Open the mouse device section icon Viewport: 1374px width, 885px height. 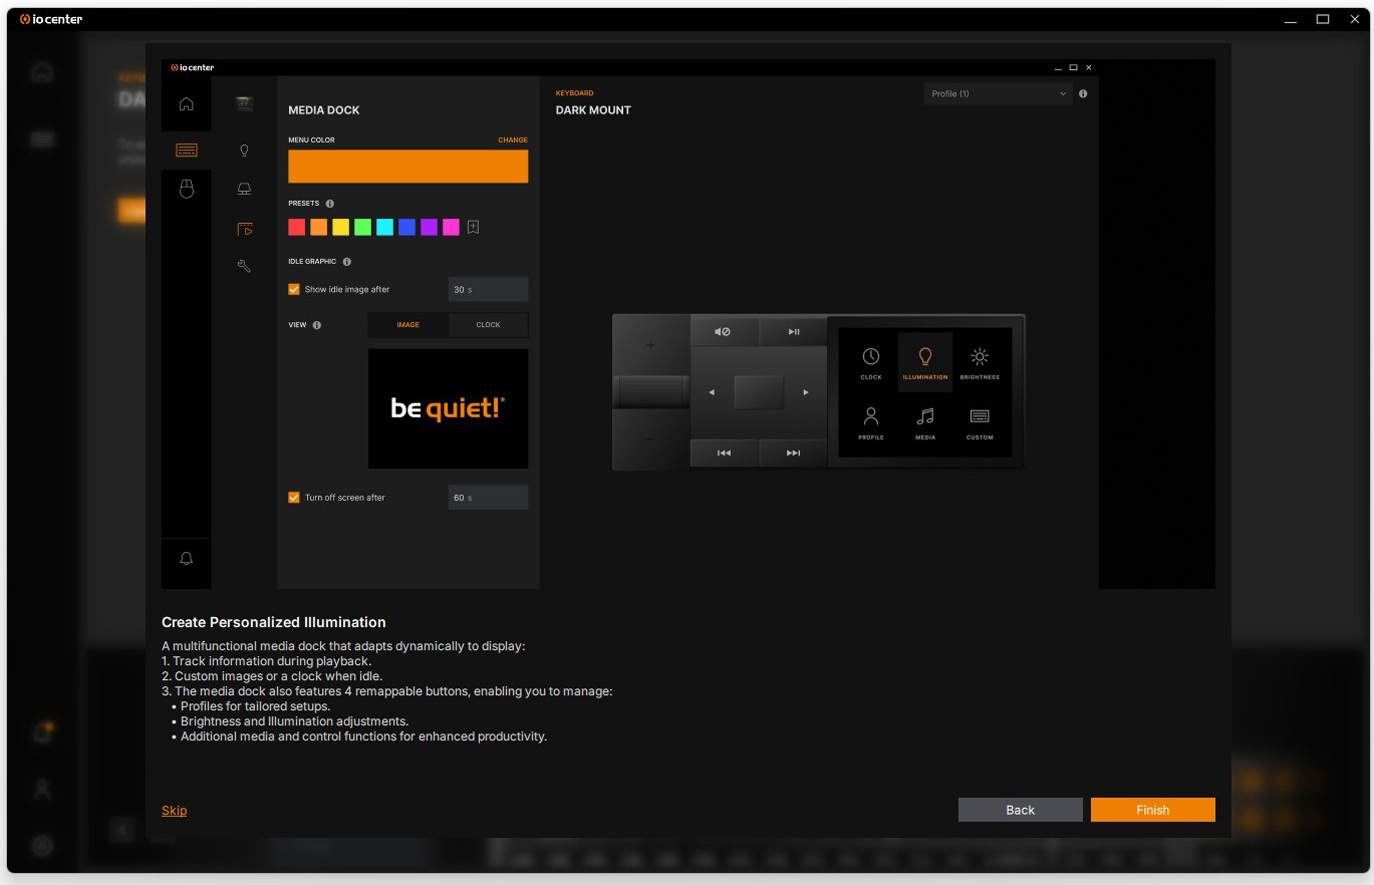[x=186, y=188]
